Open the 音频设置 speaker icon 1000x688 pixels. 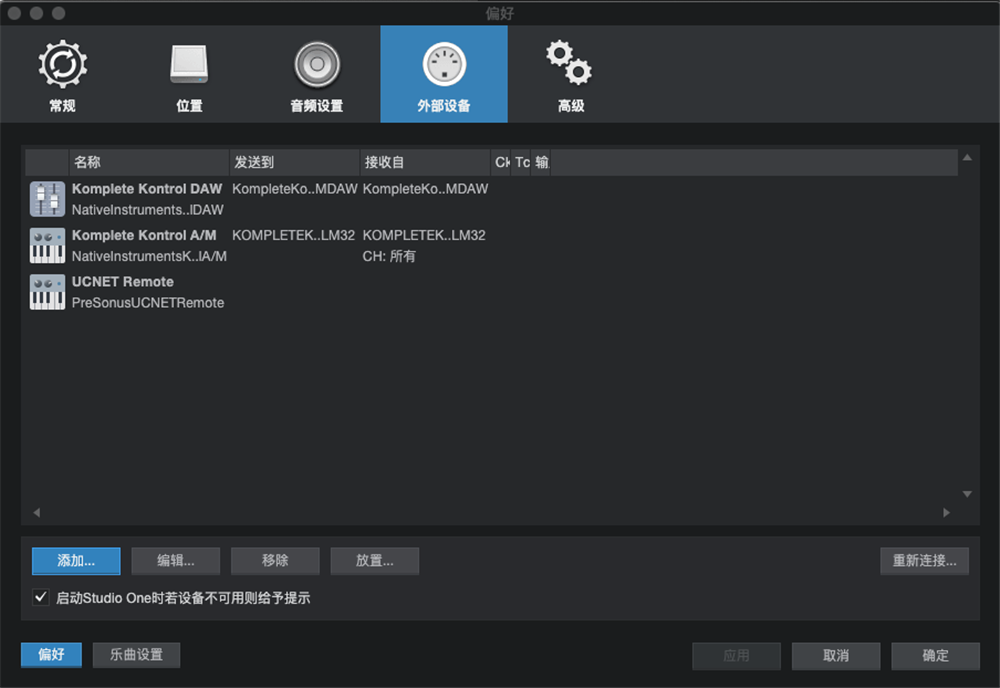click(317, 64)
